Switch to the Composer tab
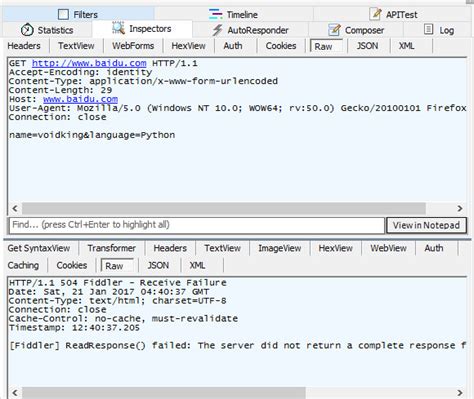474x399 pixels. (356, 30)
